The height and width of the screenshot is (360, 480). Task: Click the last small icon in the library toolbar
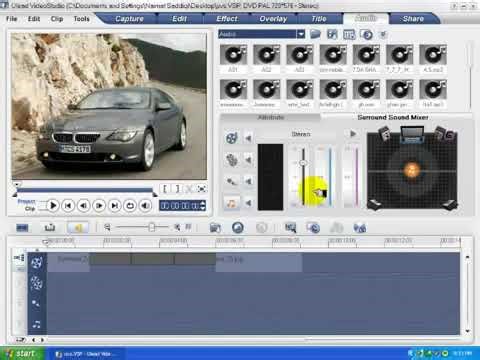[384, 34]
